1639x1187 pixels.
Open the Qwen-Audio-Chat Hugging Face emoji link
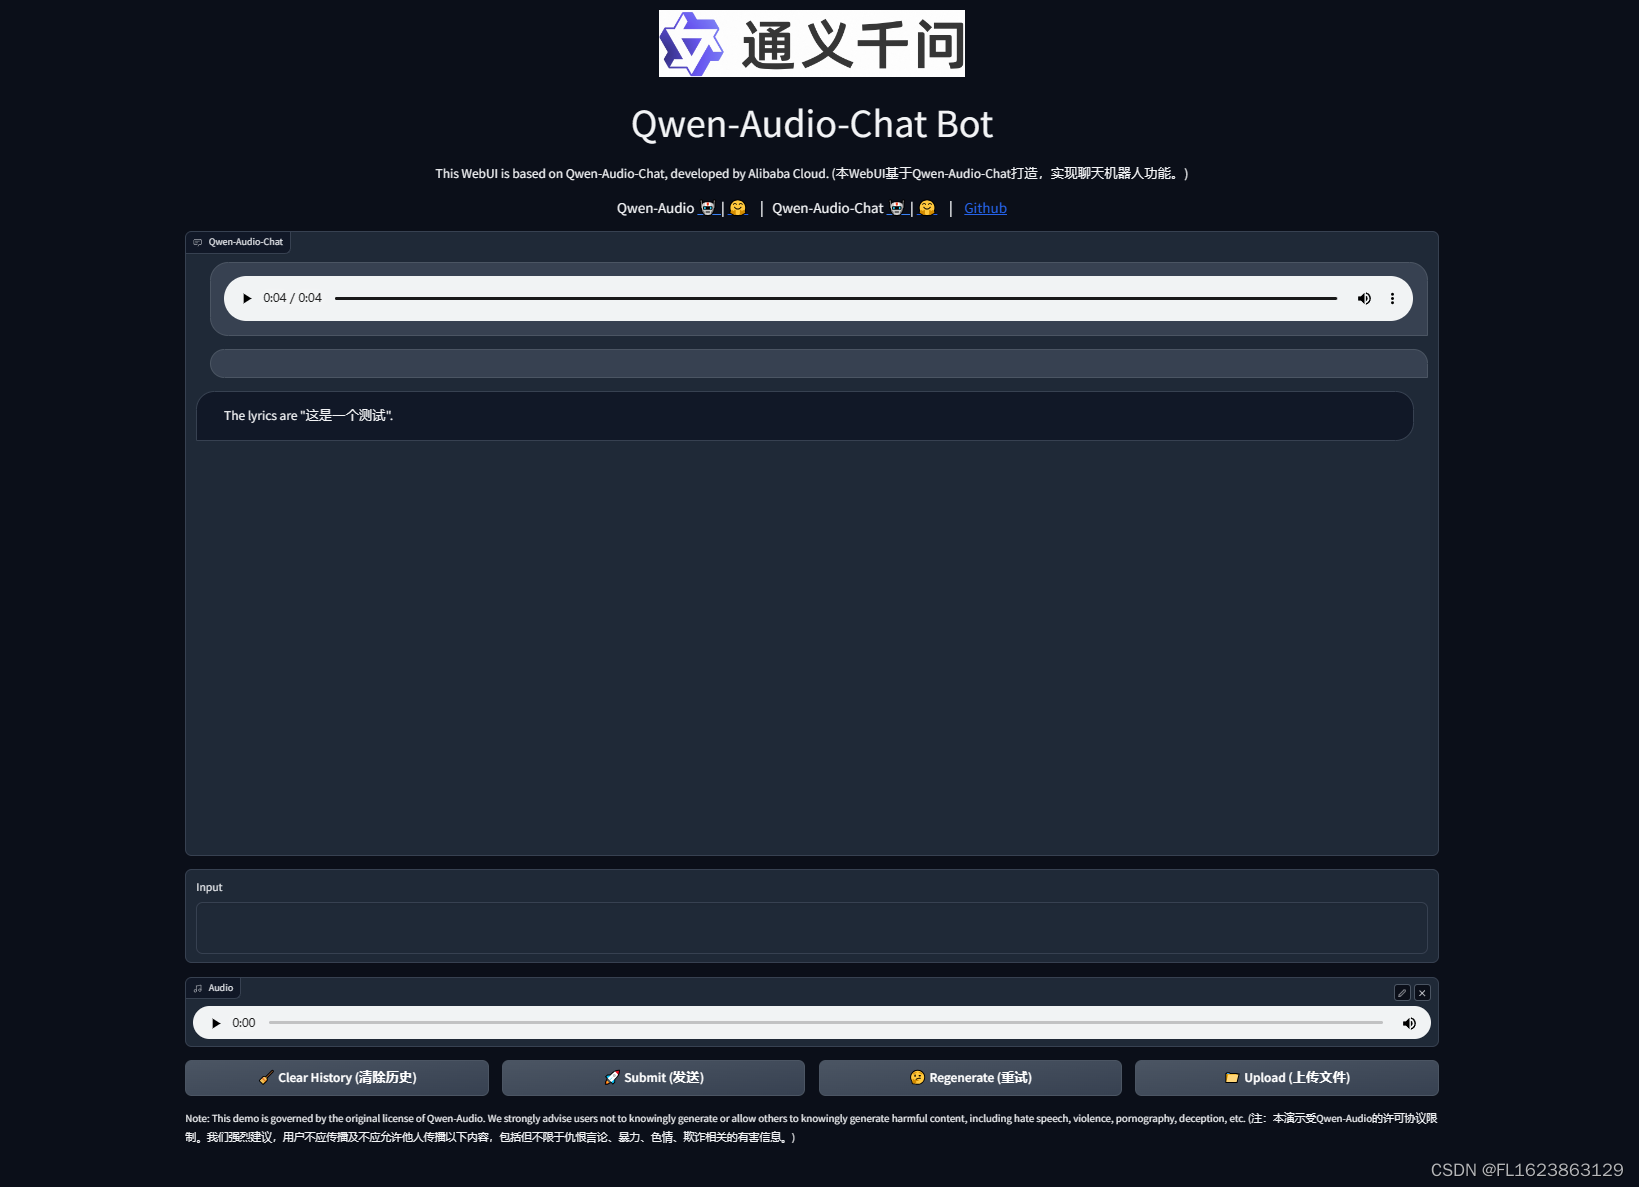927,208
